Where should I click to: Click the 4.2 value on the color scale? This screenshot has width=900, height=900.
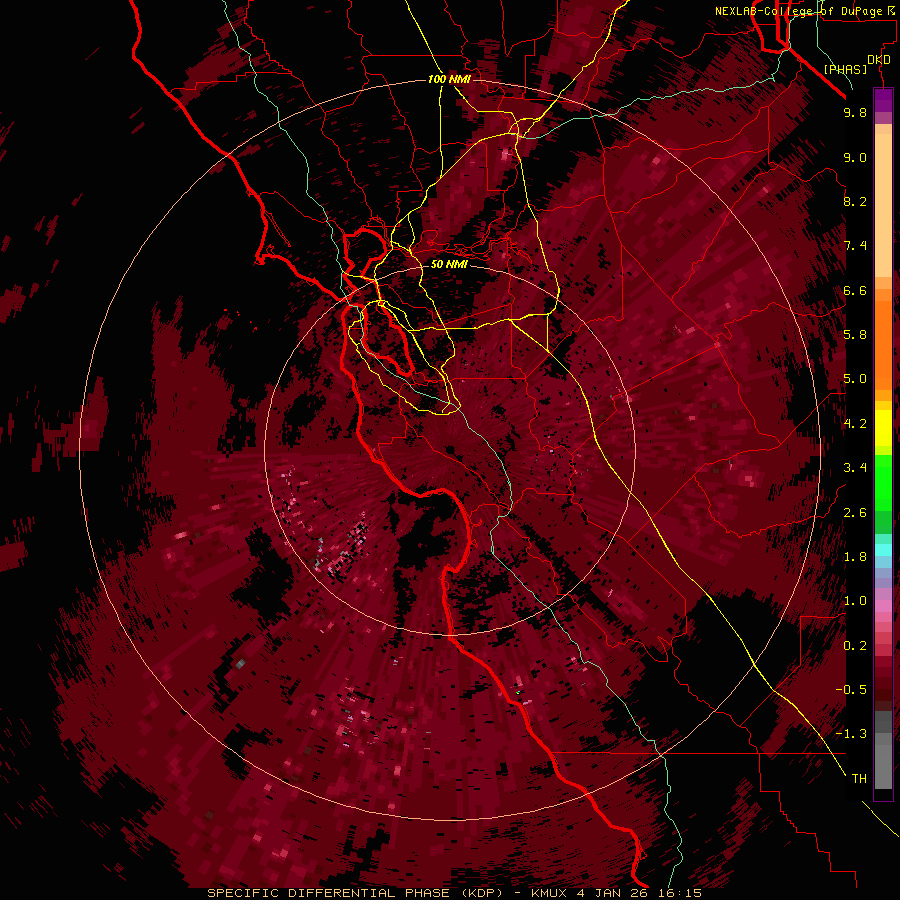point(855,424)
